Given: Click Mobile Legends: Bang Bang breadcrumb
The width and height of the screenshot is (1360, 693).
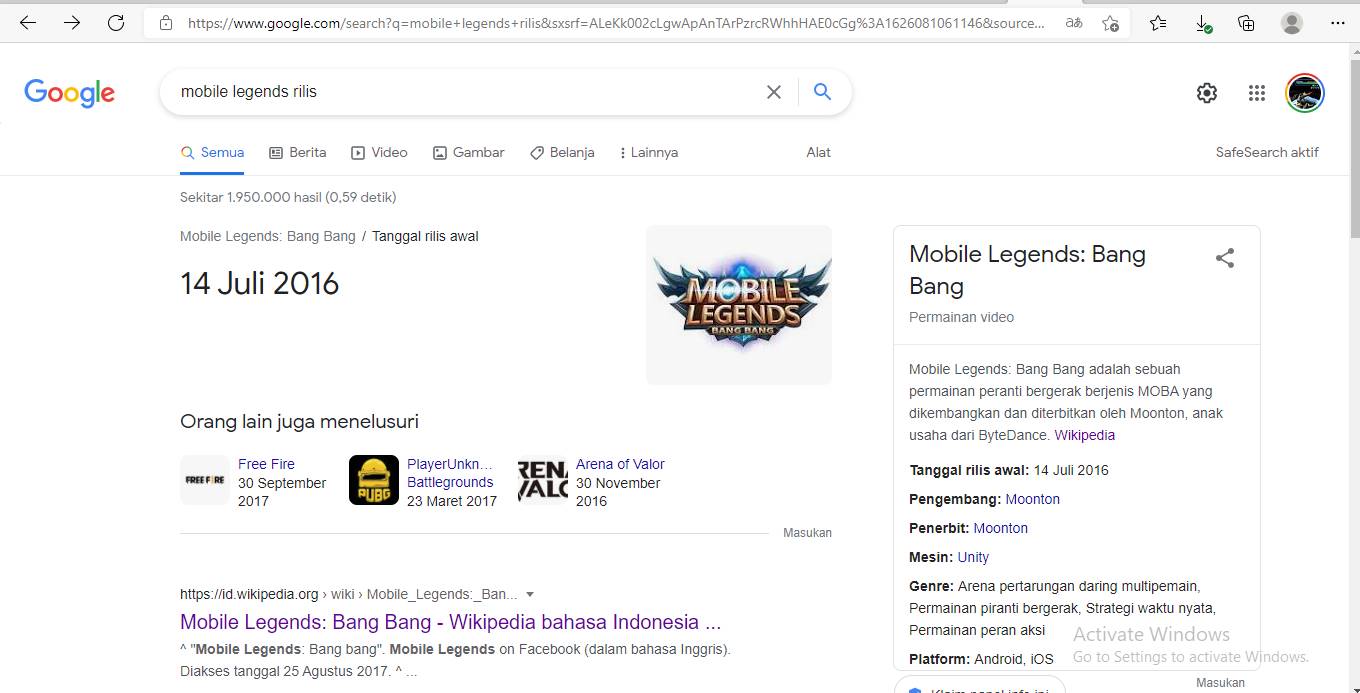Looking at the screenshot, I should [268, 237].
